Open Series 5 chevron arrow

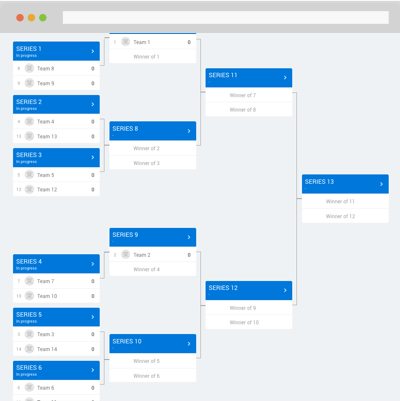click(93, 317)
